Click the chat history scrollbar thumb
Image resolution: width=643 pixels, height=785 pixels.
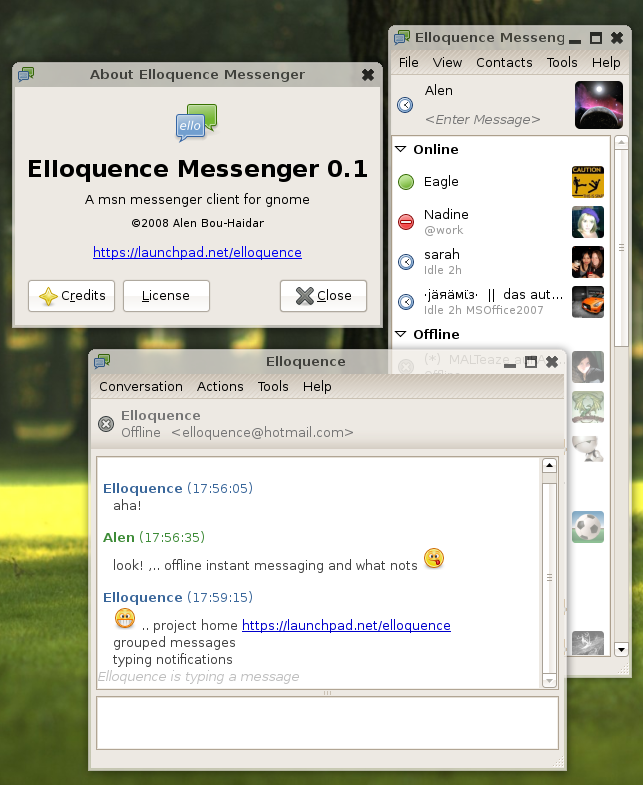(549, 578)
